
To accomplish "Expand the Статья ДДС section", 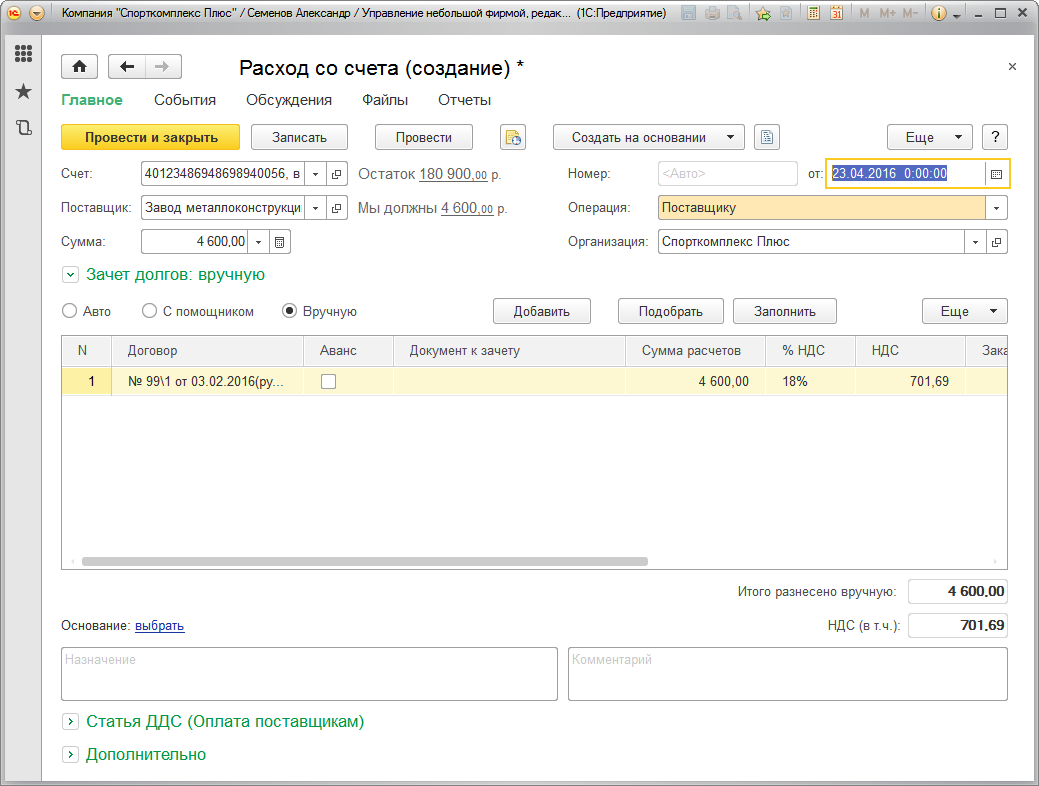I will (70, 721).
